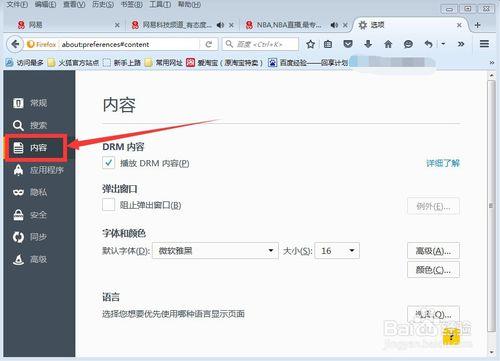The height and width of the screenshot is (361, 500).
Task: Open the 查看 menu
Action: pos(74,5)
